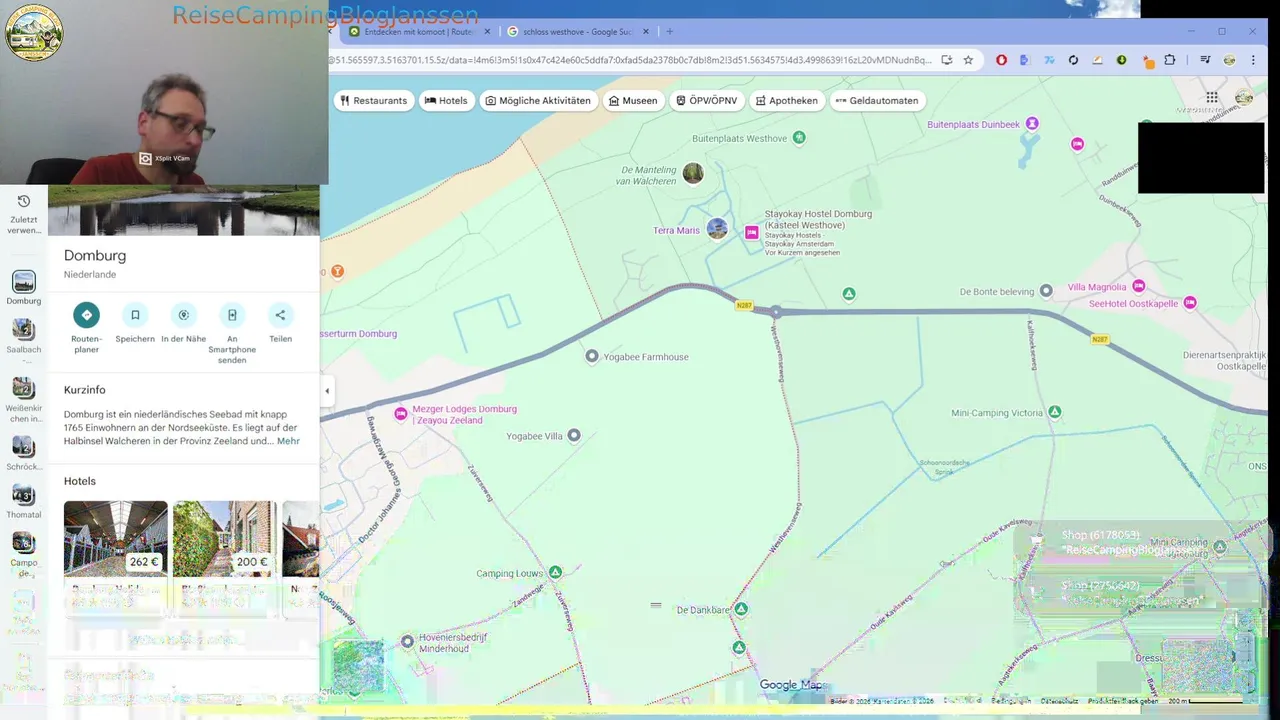The image size is (1280, 720).
Task: Open a new browser tab
Action: click(670, 32)
